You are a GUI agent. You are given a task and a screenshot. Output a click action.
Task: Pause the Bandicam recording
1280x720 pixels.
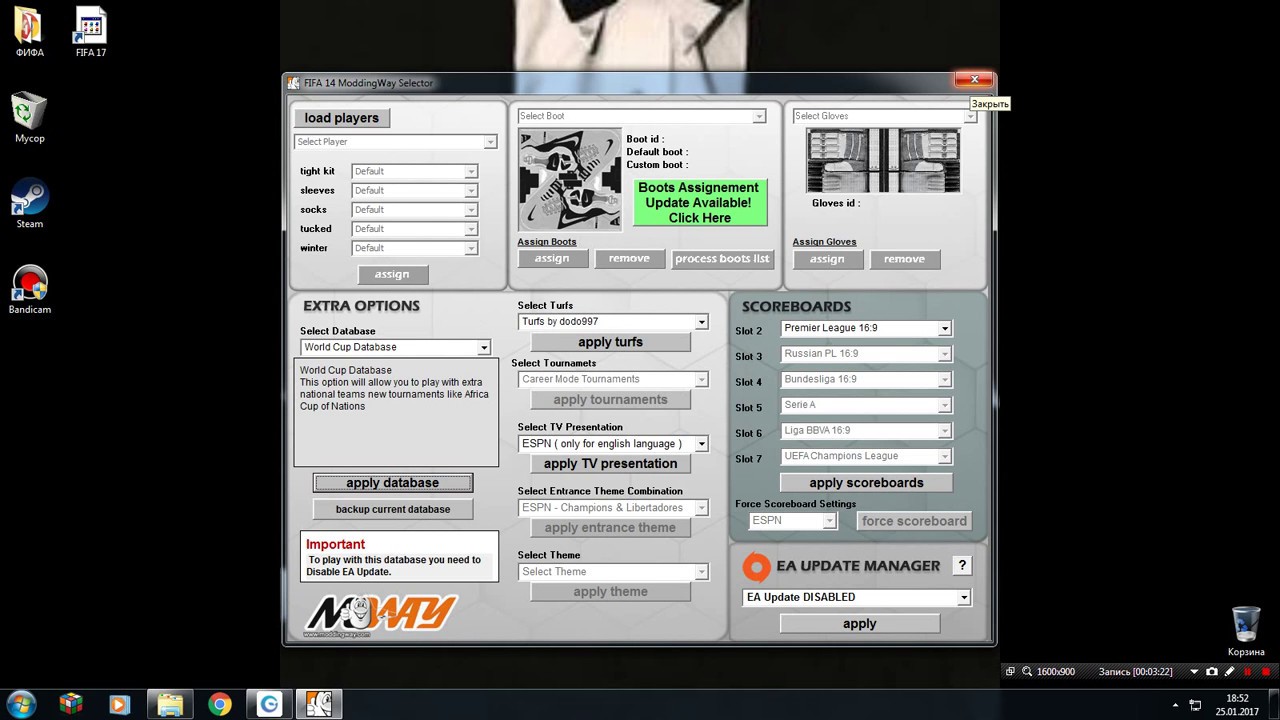point(1247,672)
